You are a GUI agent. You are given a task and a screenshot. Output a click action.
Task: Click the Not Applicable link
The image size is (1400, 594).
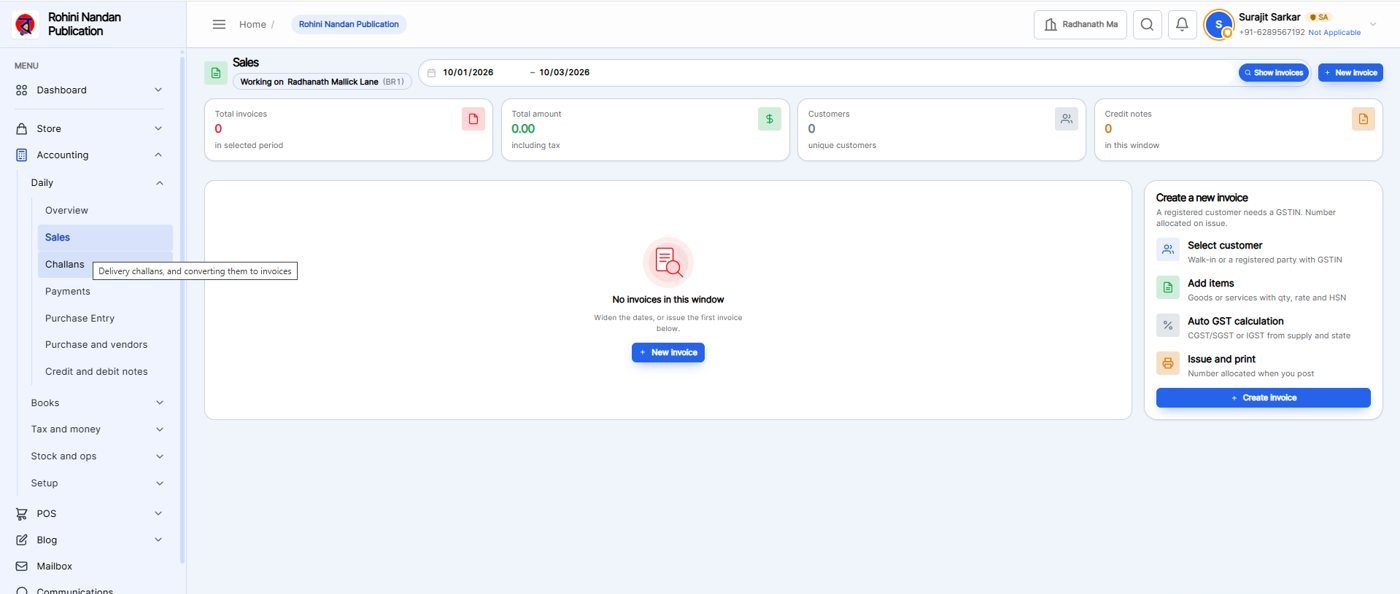pos(1334,33)
